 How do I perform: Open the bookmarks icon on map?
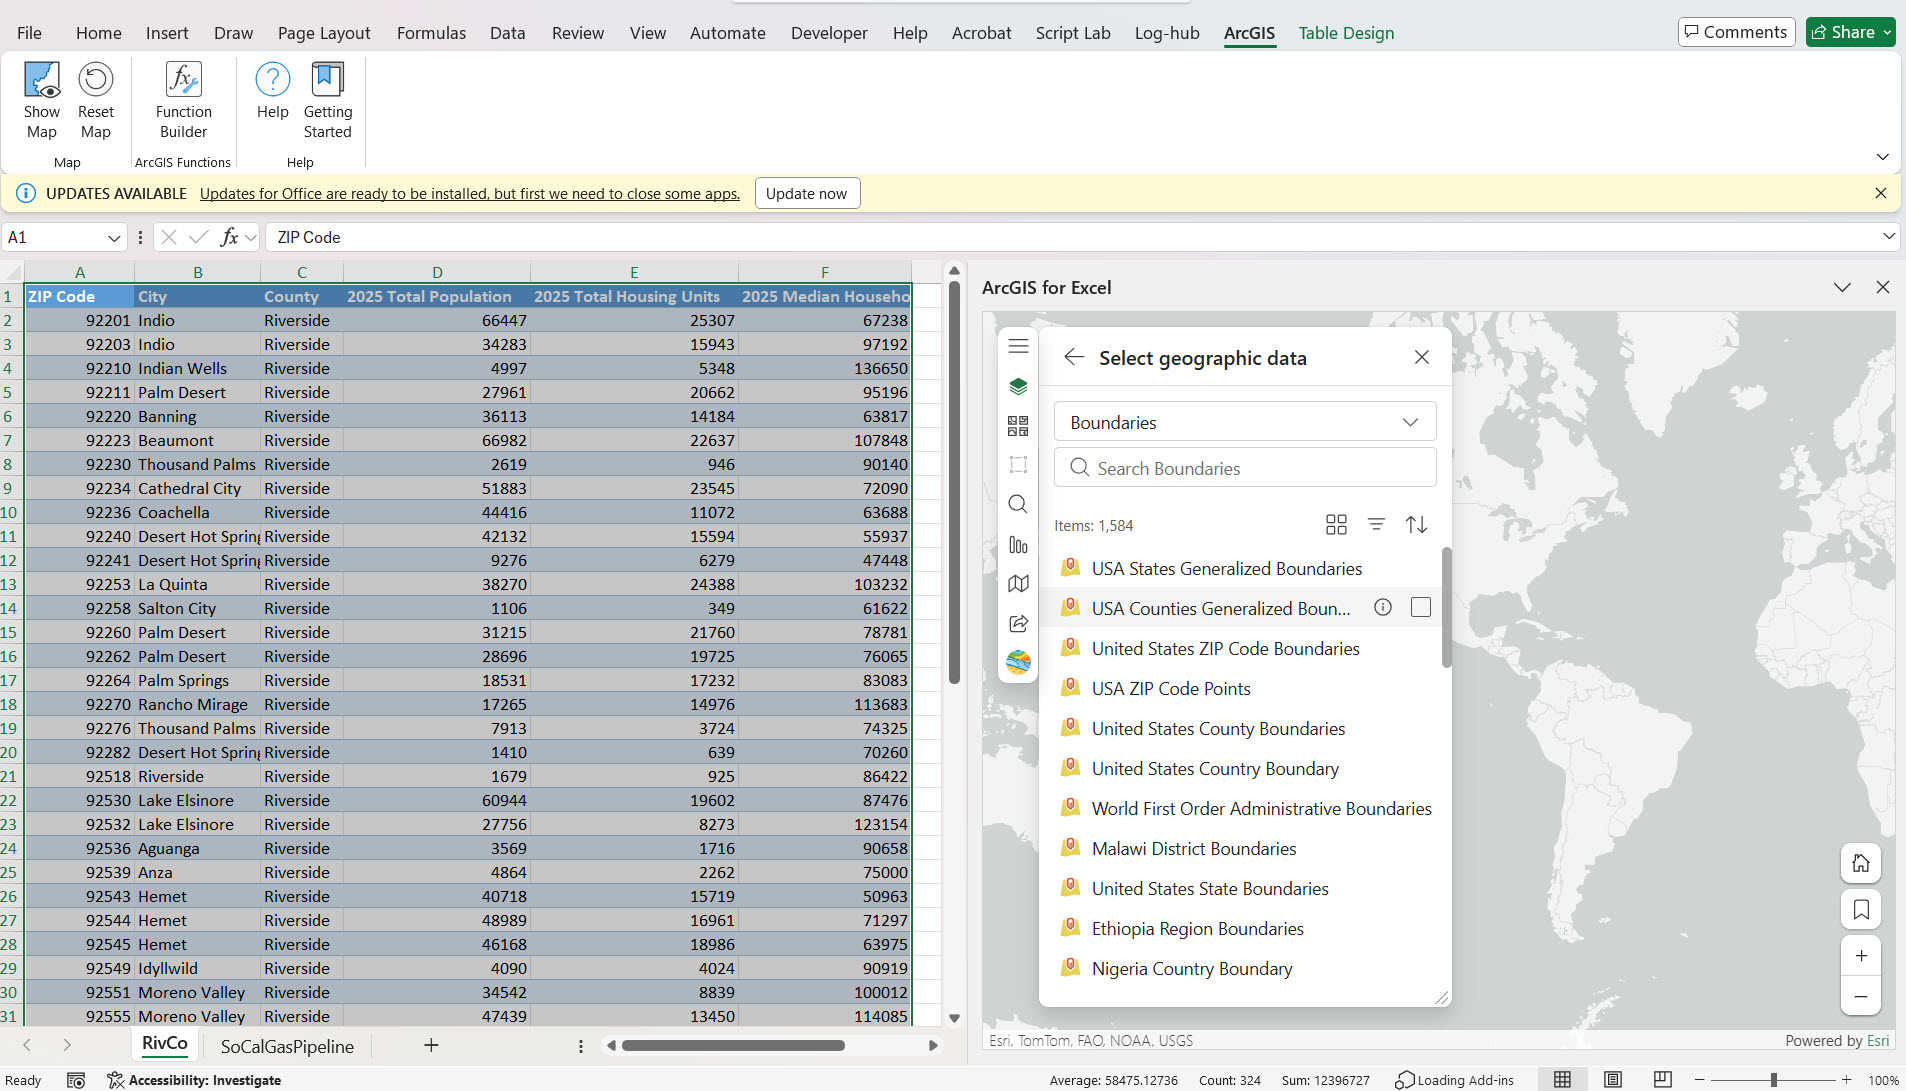pyautogui.click(x=1860, y=909)
